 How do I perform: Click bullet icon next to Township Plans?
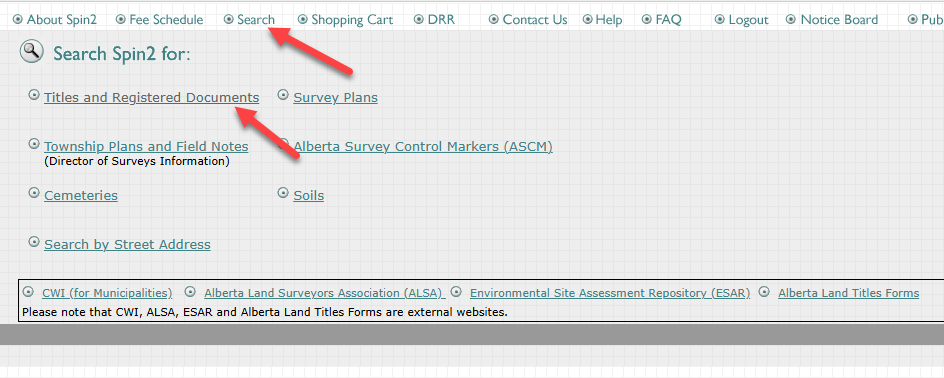[x=34, y=144]
